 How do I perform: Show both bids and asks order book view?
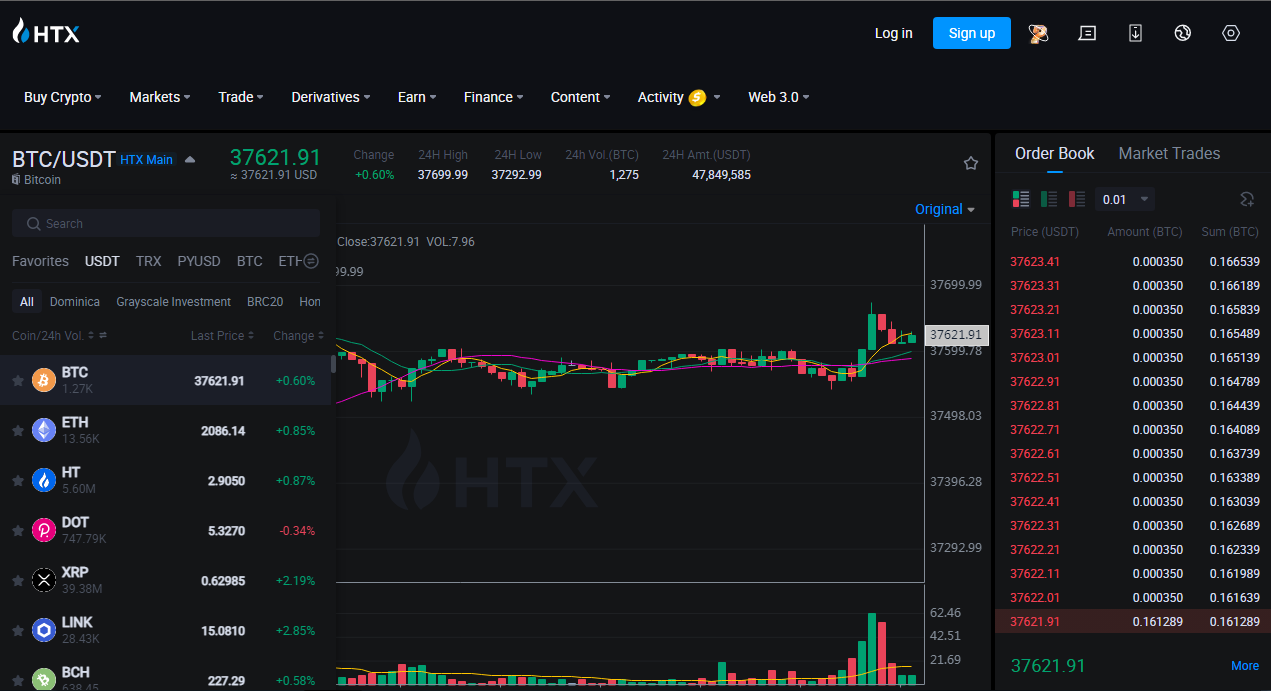(x=1021, y=199)
